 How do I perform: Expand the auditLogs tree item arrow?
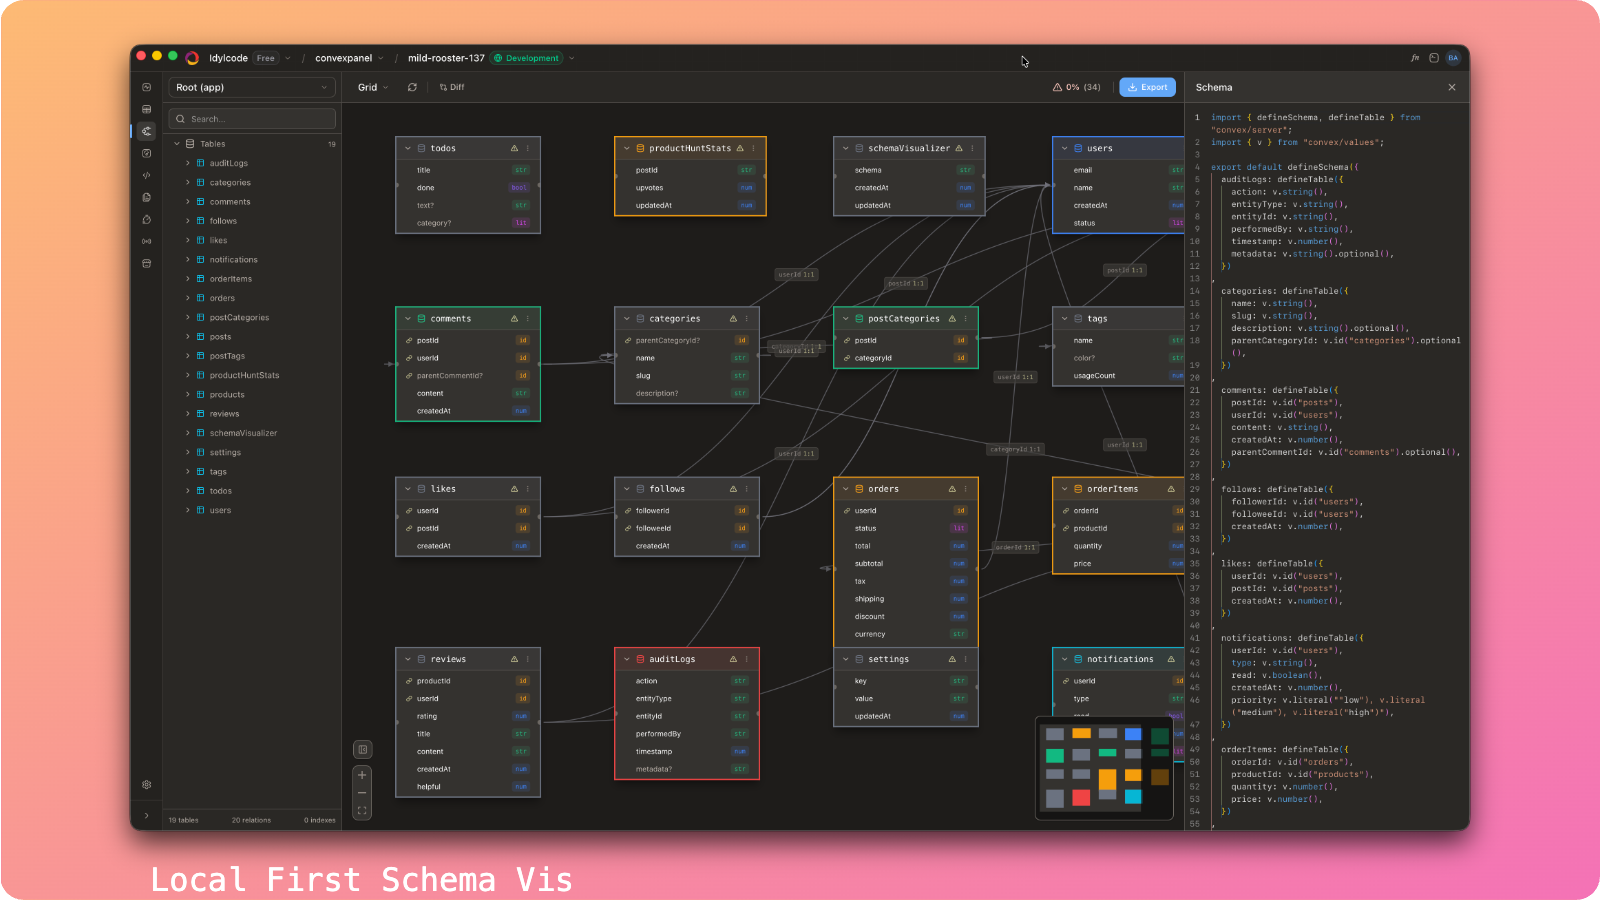click(187, 163)
